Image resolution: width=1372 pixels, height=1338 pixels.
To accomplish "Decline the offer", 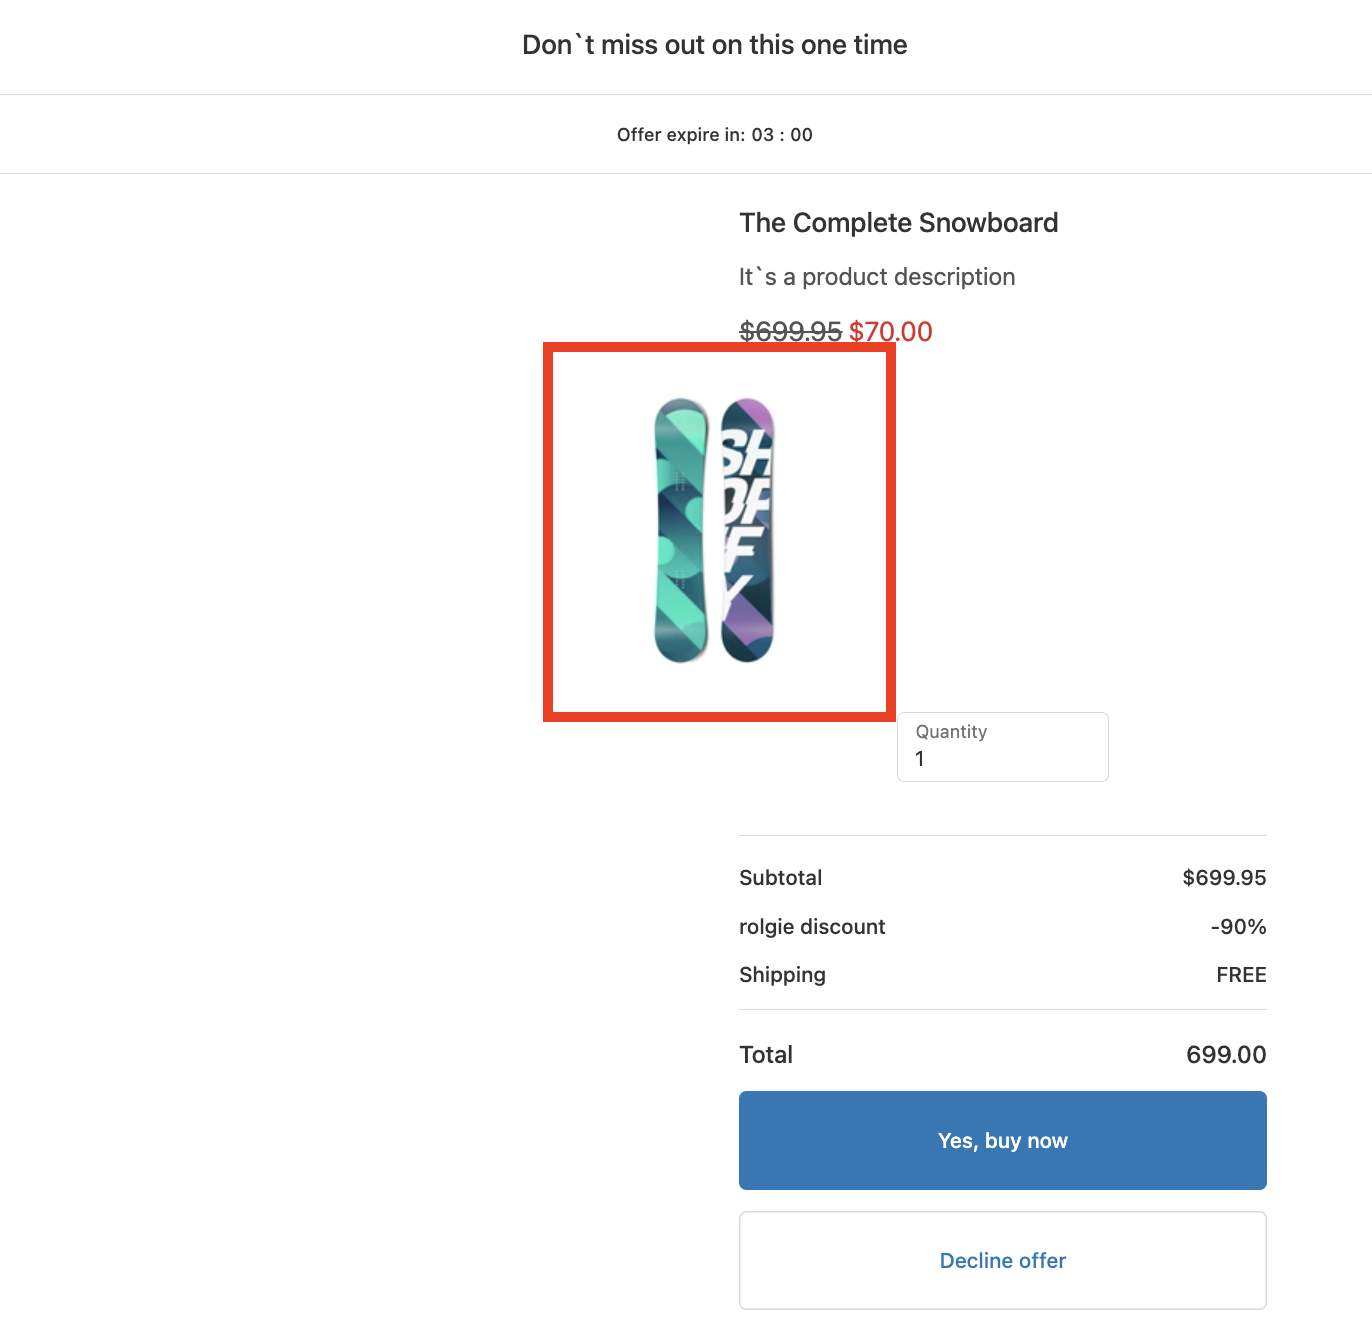I will point(1002,1260).
